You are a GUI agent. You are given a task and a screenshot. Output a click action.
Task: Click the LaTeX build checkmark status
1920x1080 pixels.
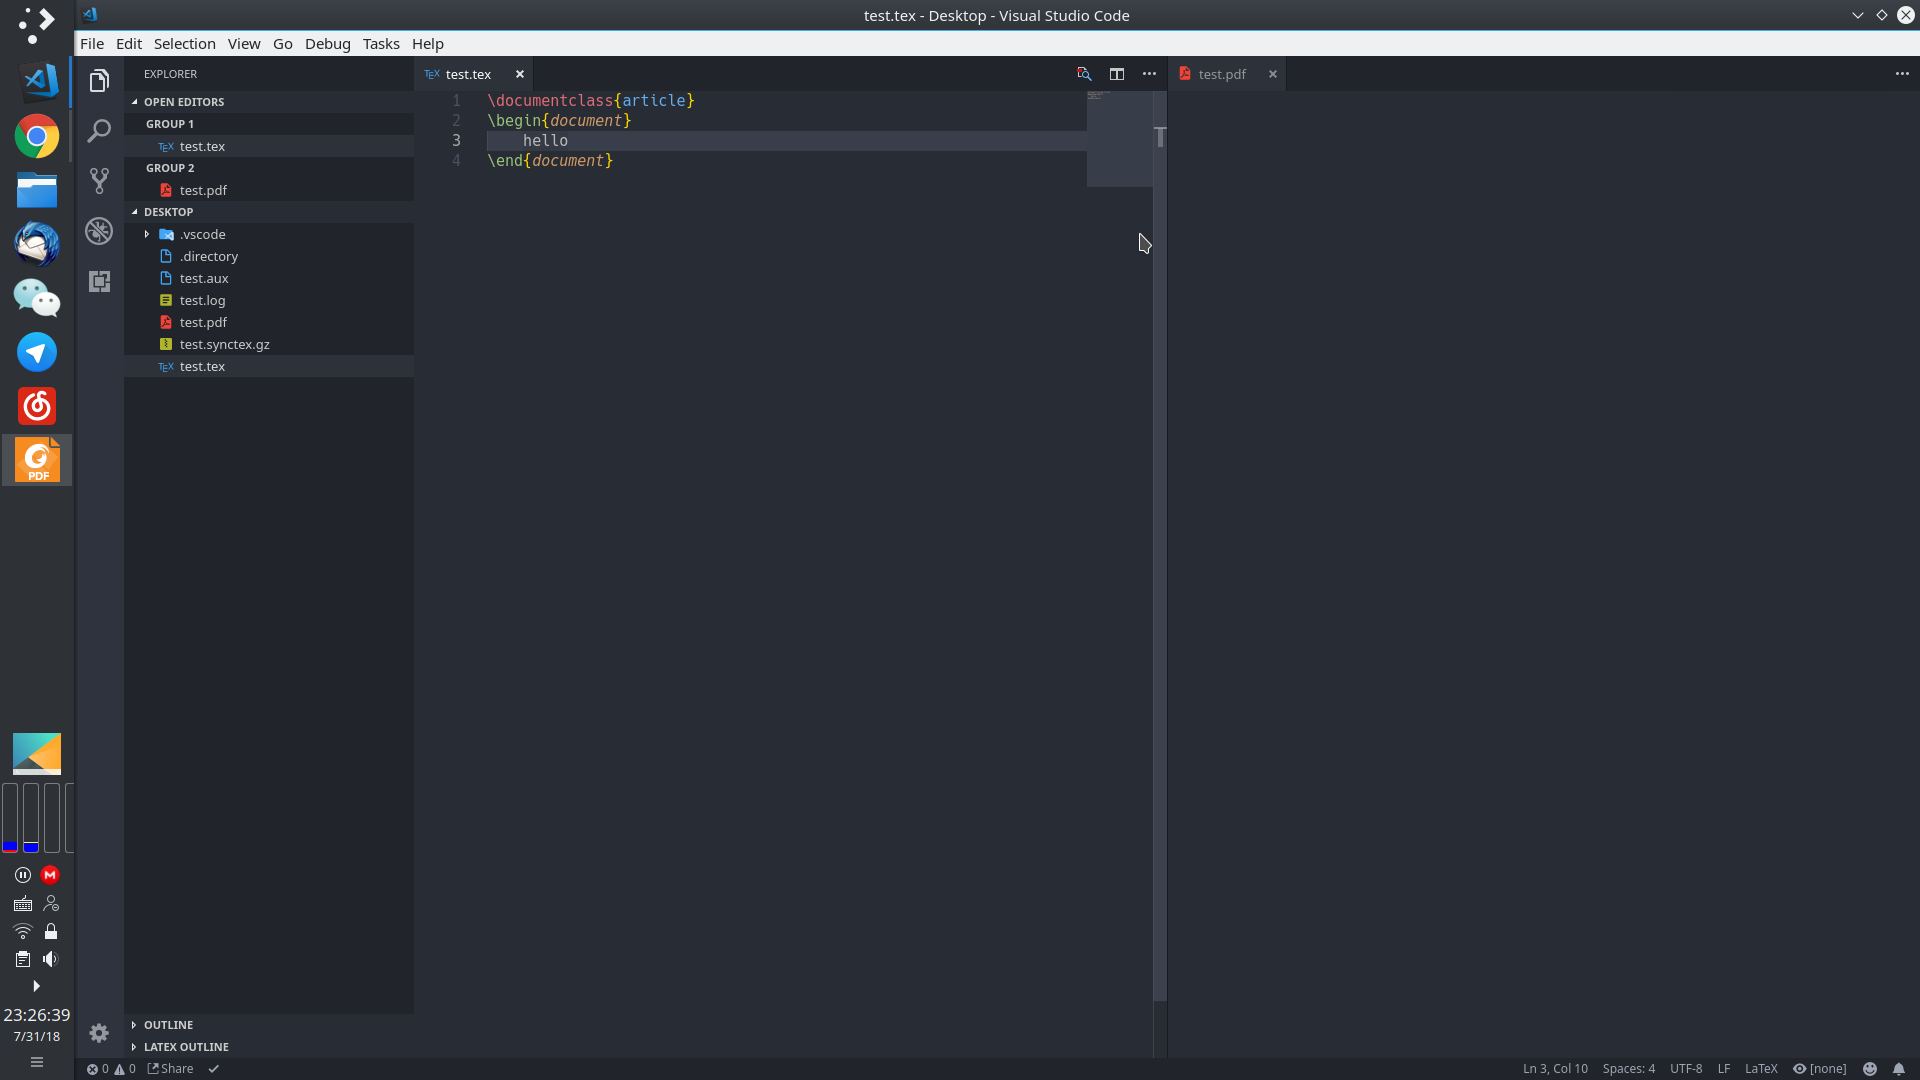214,1068
